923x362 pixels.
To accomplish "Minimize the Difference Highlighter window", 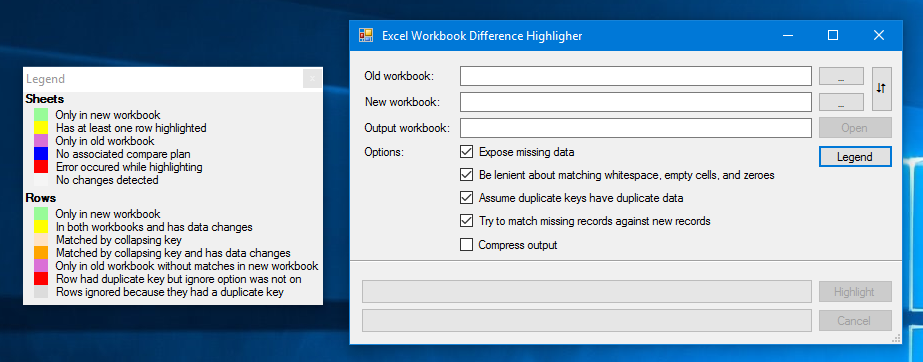I will [x=788, y=35].
